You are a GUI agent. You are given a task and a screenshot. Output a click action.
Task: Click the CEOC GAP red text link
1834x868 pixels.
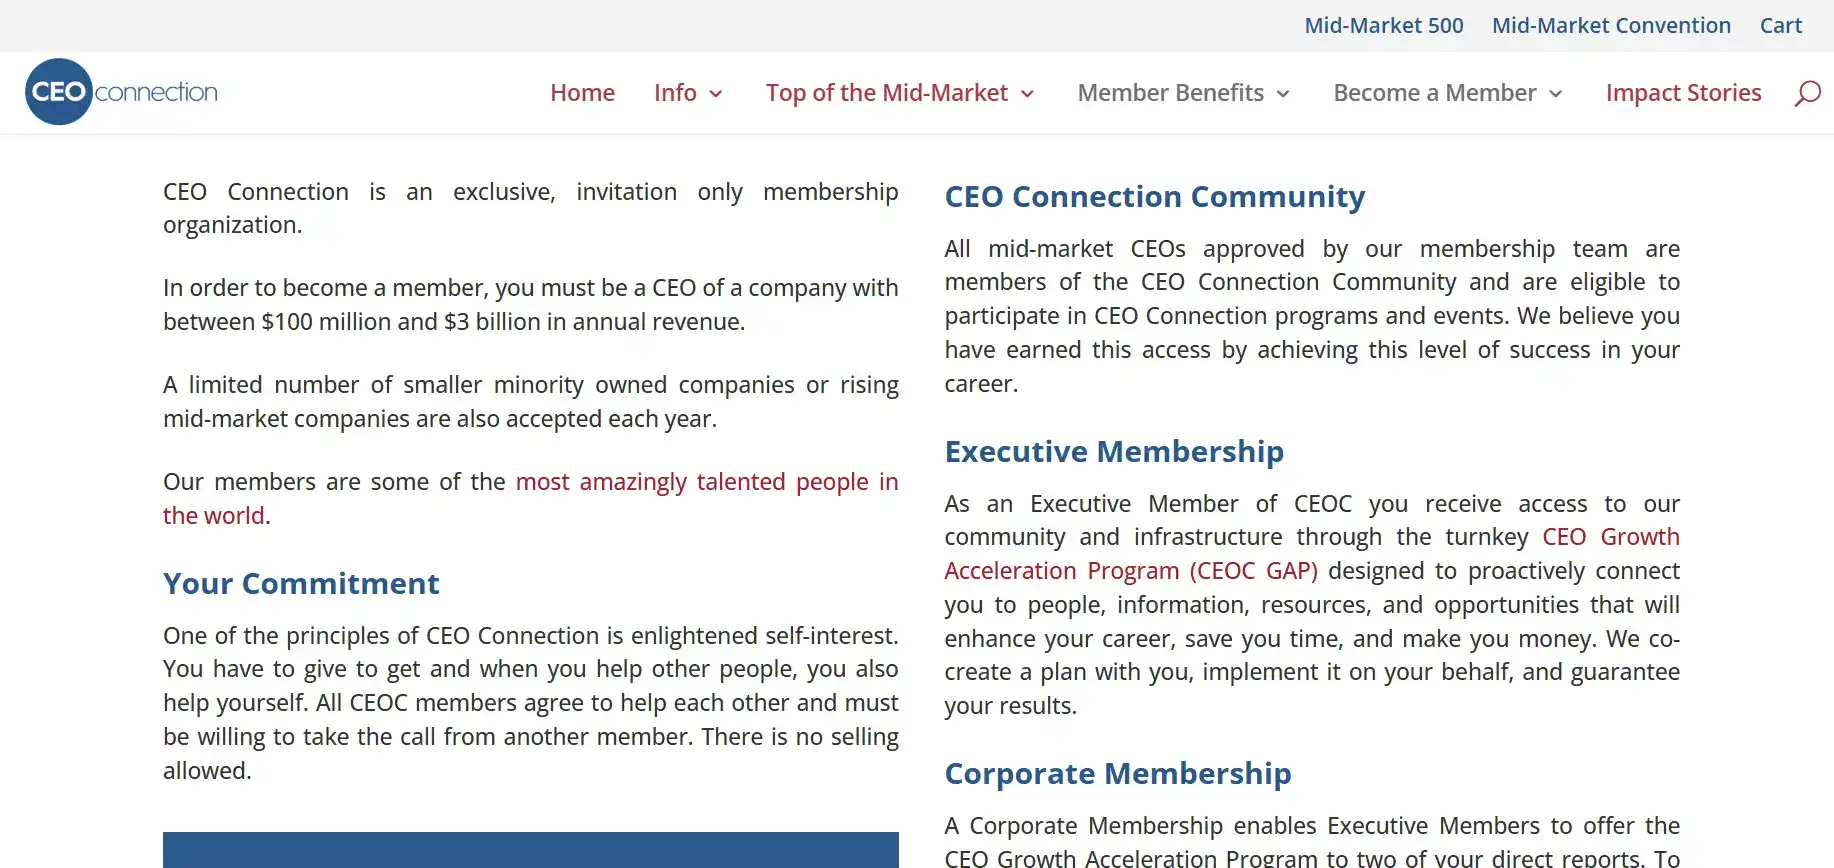pos(1254,570)
